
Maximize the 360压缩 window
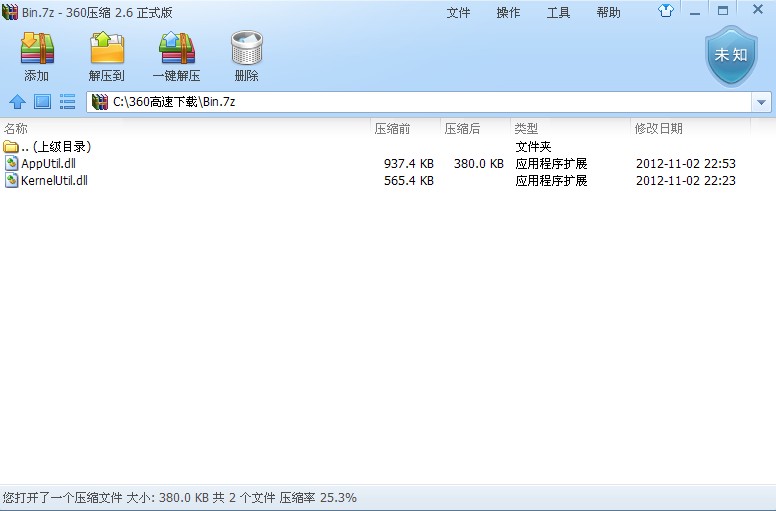(x=723, y=10)
